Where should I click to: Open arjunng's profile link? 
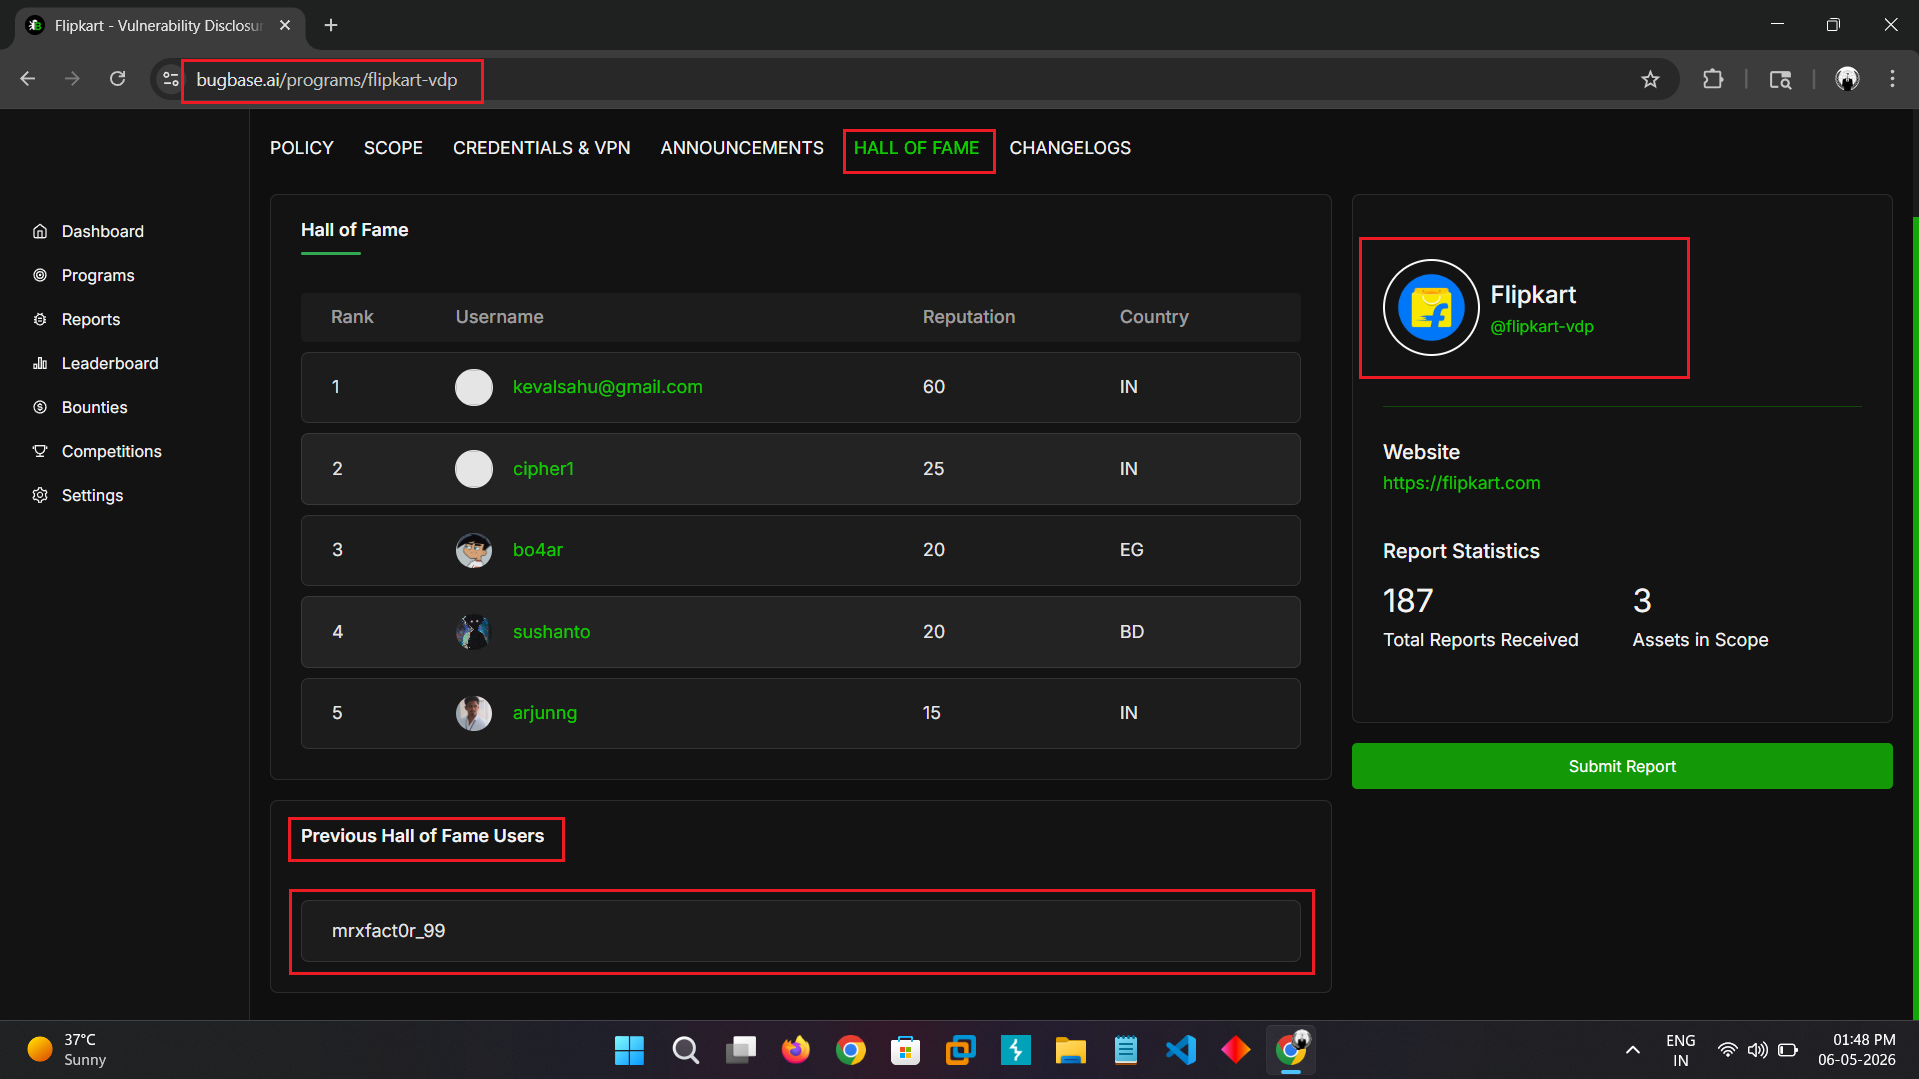click(x=544, y=713)
